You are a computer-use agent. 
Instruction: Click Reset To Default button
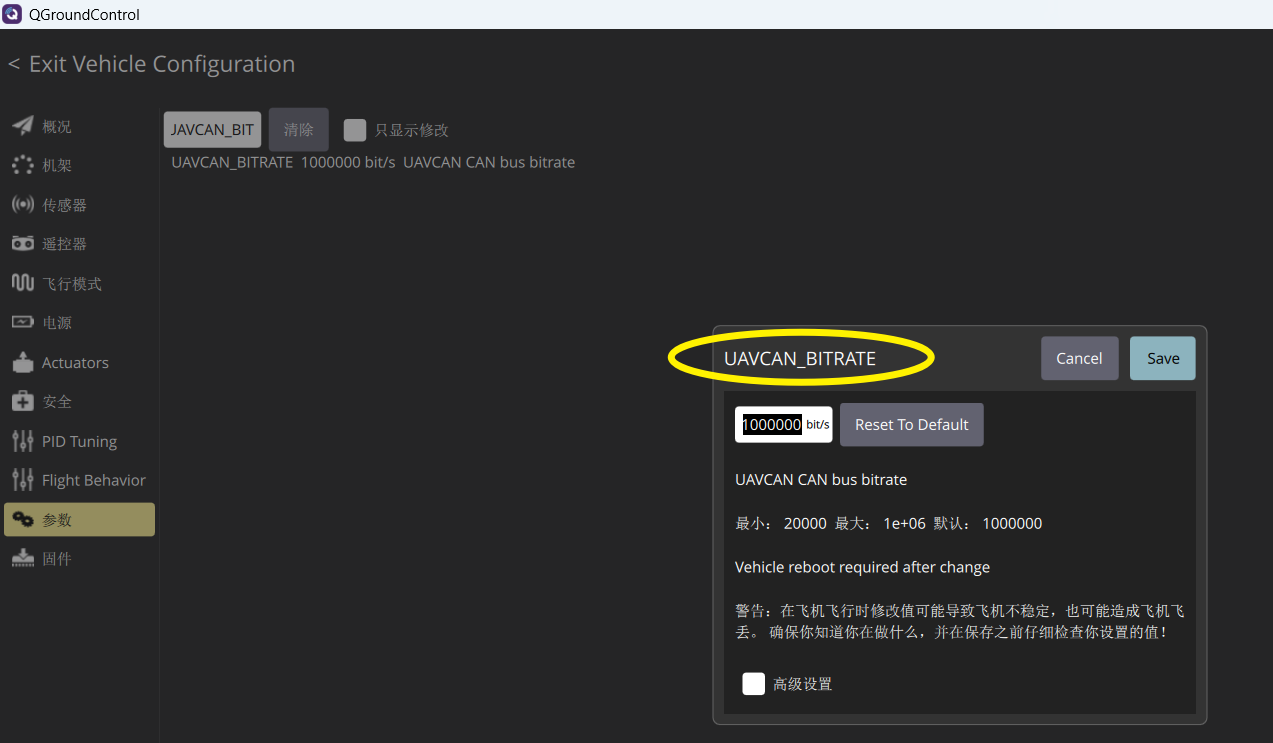(912, 424)
